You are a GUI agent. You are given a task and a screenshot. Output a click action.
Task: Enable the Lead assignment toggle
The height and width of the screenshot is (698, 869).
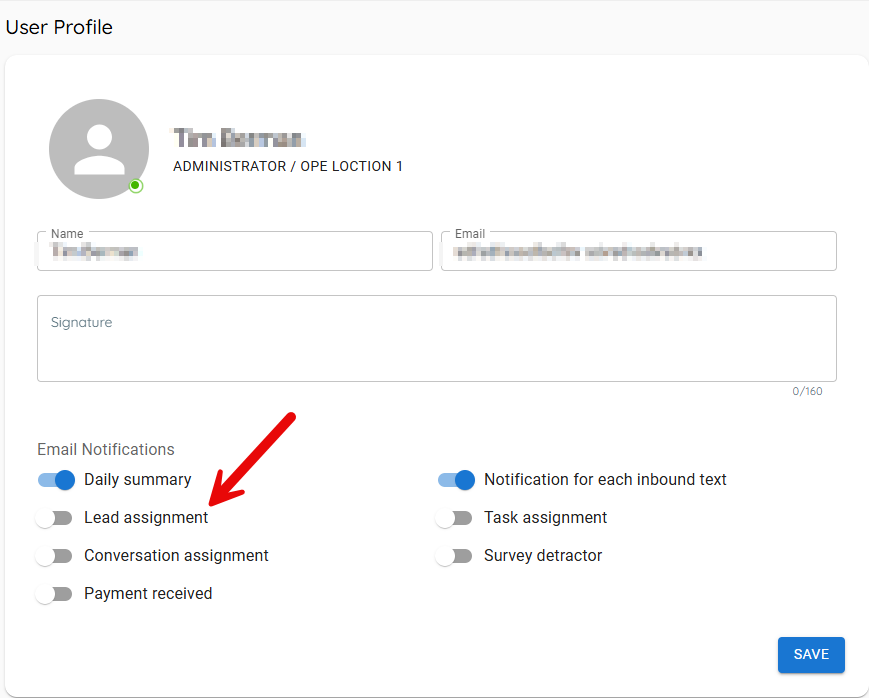coord(54,518)
